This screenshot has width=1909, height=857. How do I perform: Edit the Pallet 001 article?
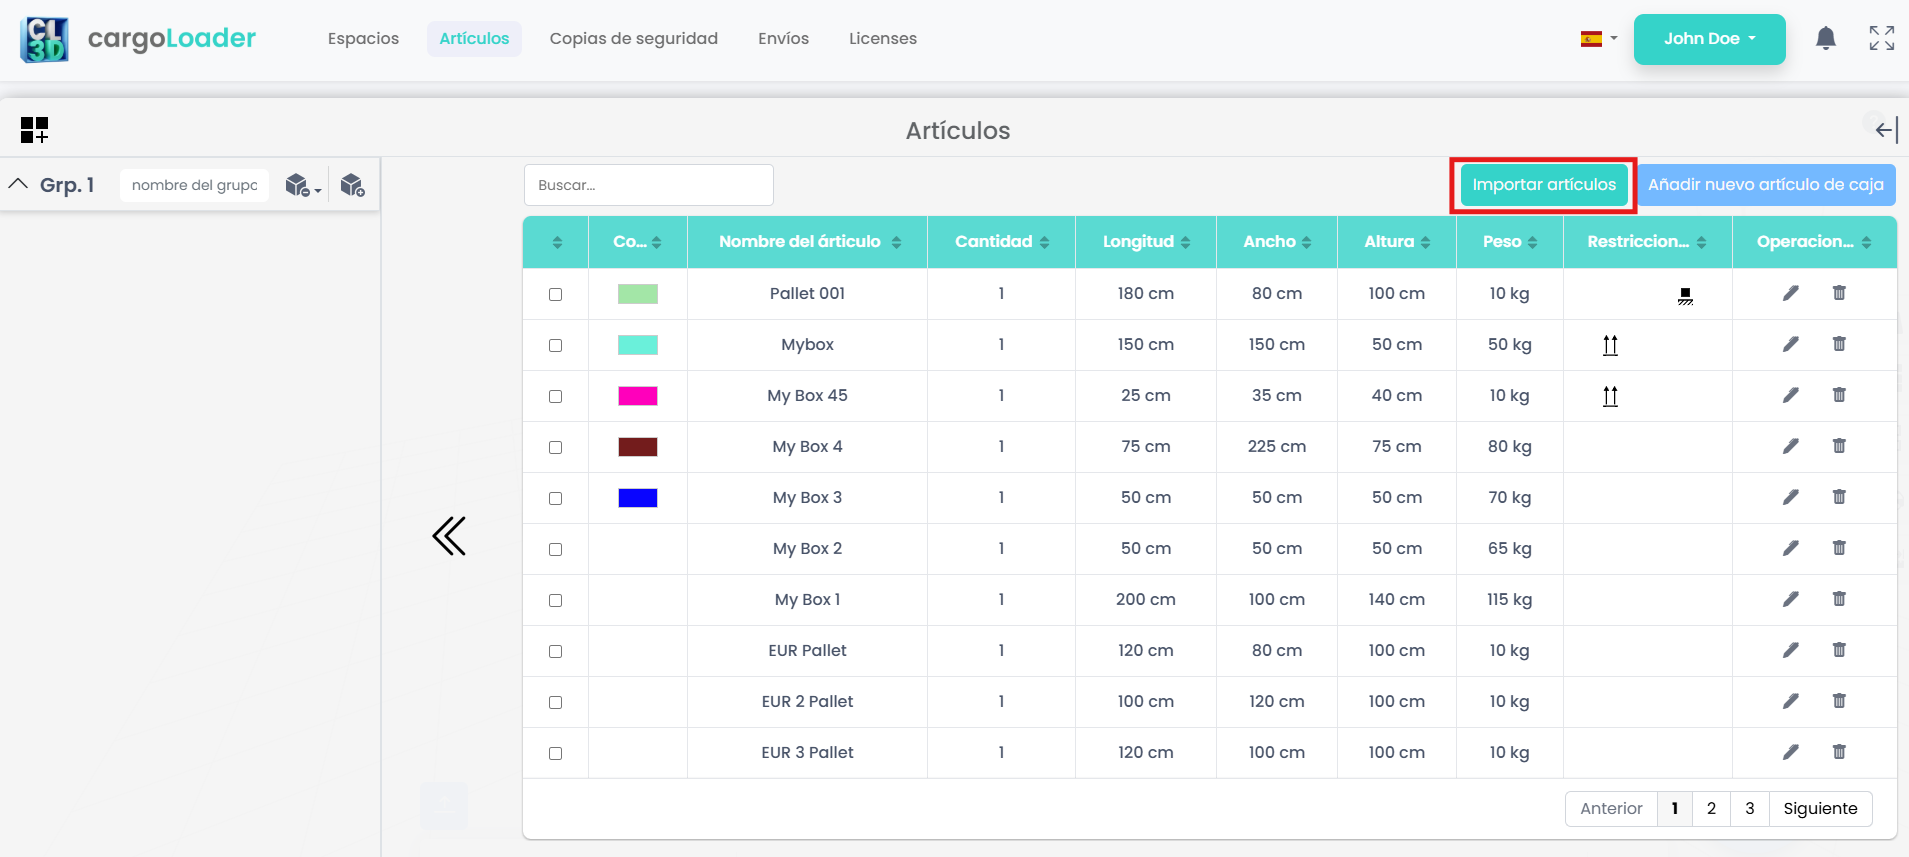1790,293
